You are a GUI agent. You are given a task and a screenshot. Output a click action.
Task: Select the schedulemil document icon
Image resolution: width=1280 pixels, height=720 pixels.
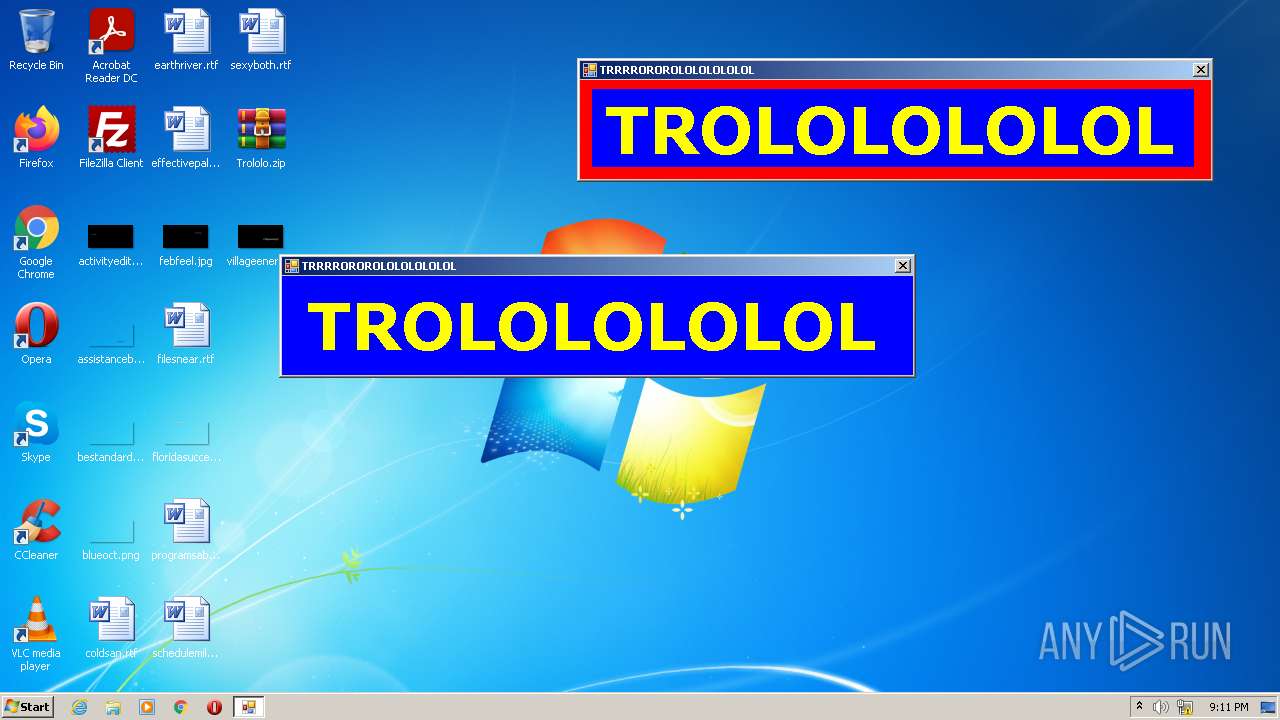coord(186,628)
